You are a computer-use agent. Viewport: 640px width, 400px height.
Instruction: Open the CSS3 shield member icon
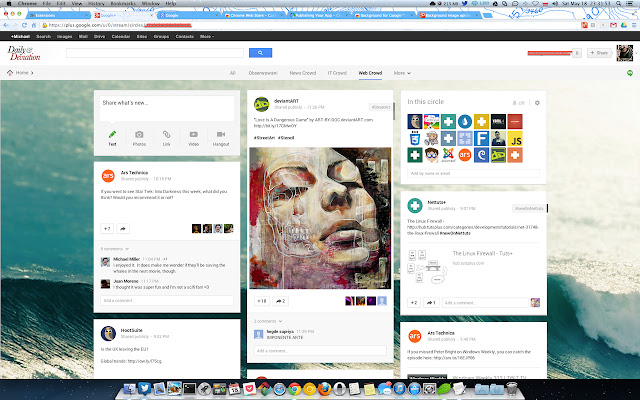[x=415, y=138]
